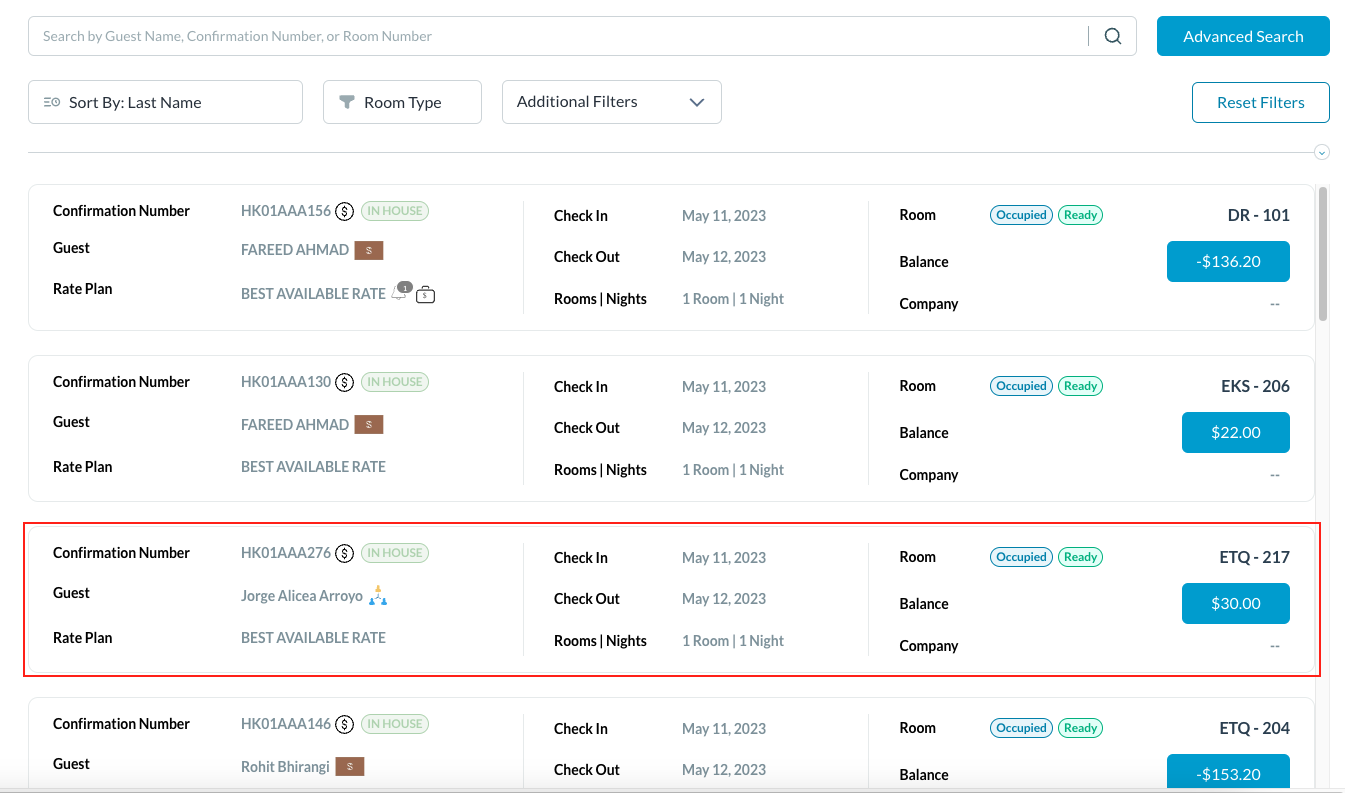Click the Advanced Search button
Image resolution: width=1345 pixels, height=793 pixels.
1243,36
